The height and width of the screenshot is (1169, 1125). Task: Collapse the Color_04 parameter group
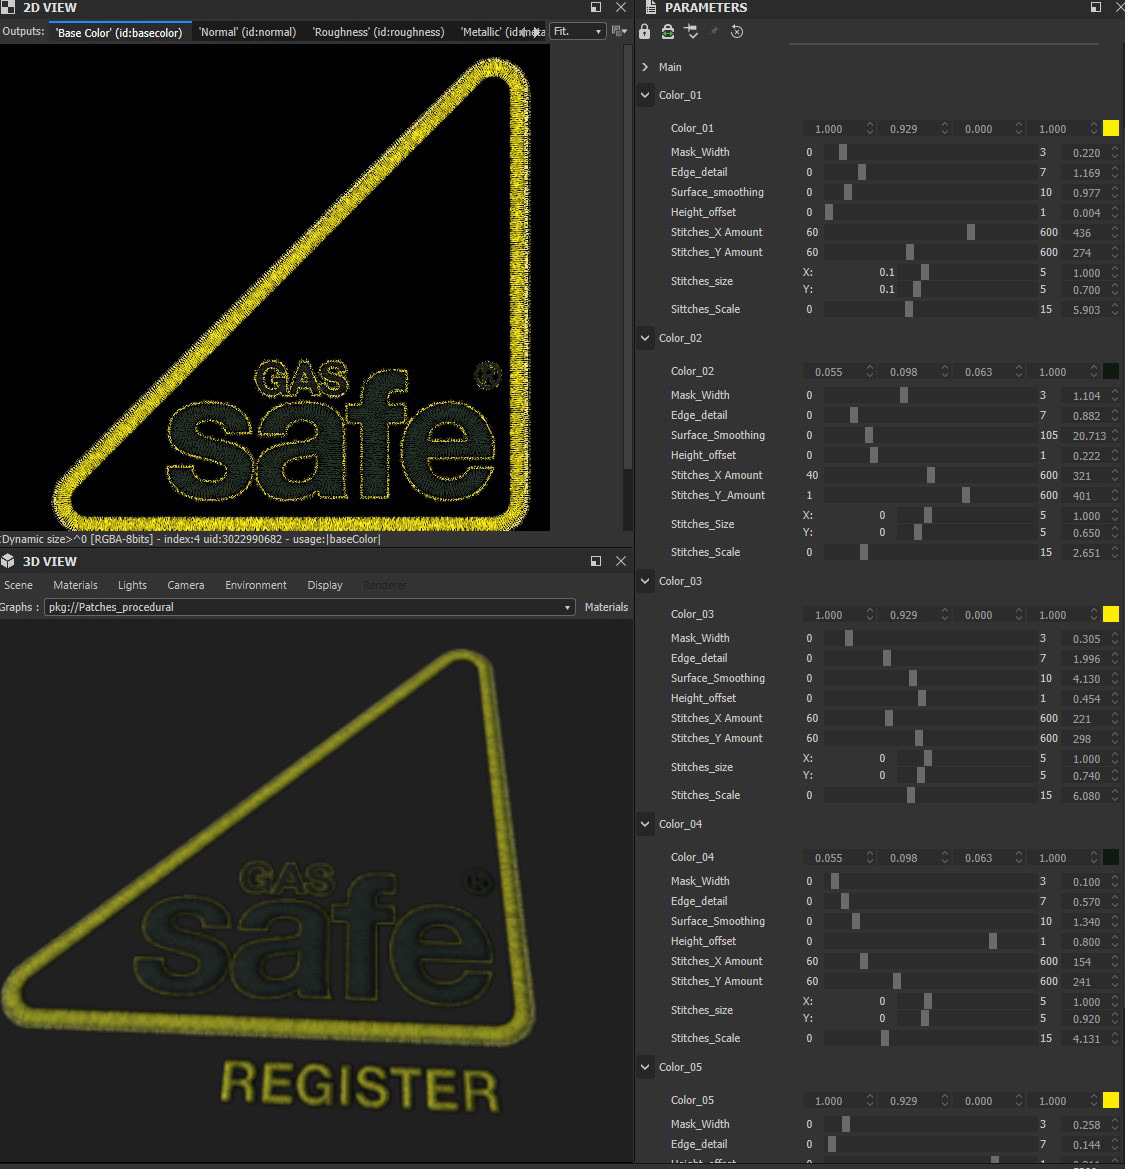[645, 825]
